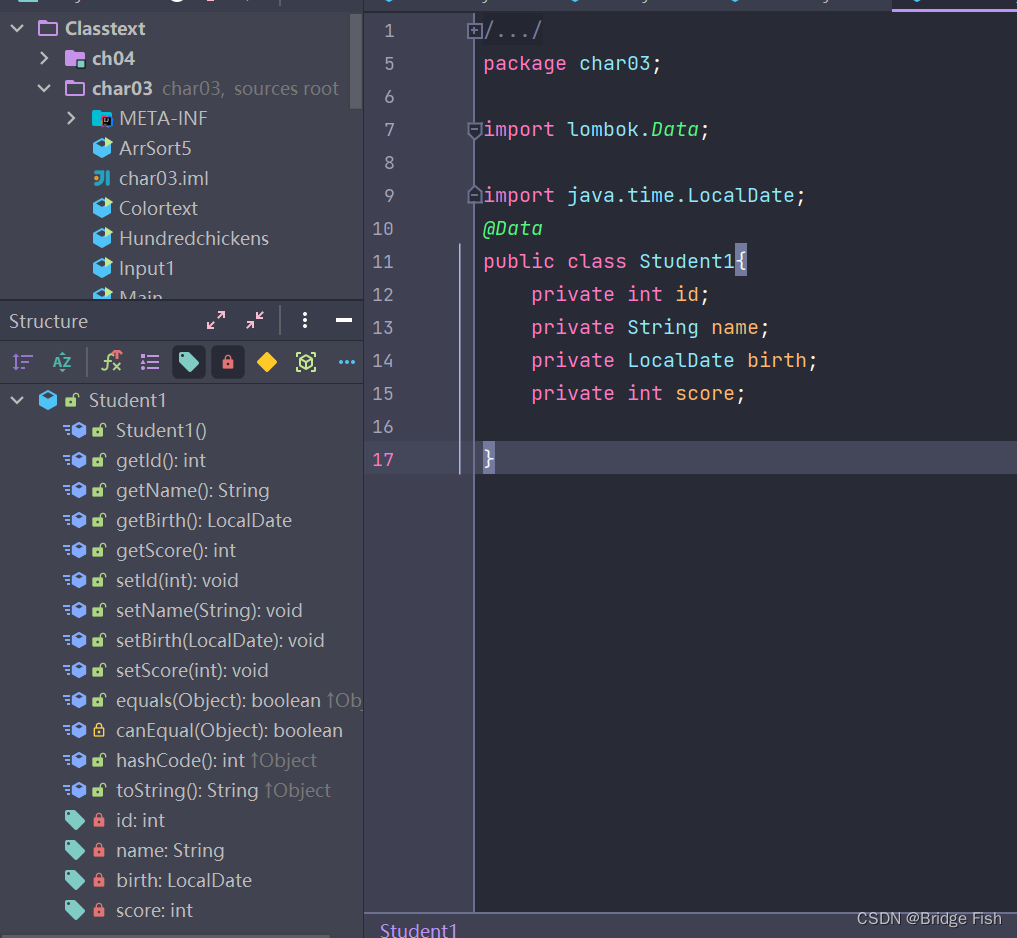Click the sort by visibility icon
Image resolution: width=1017 pixels, height=938 pixels.
21,362
